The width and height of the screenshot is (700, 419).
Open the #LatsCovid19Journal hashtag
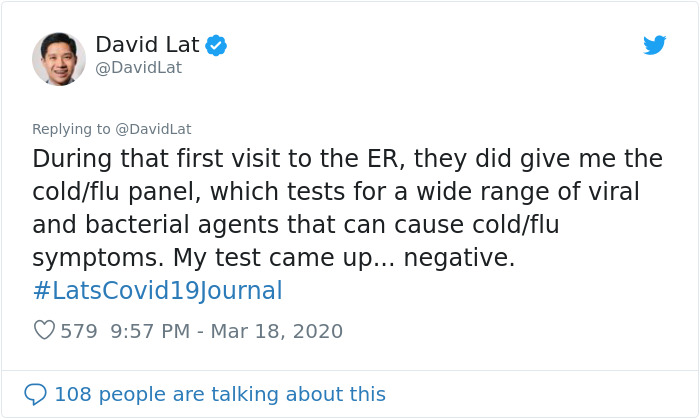coord(157,291)
